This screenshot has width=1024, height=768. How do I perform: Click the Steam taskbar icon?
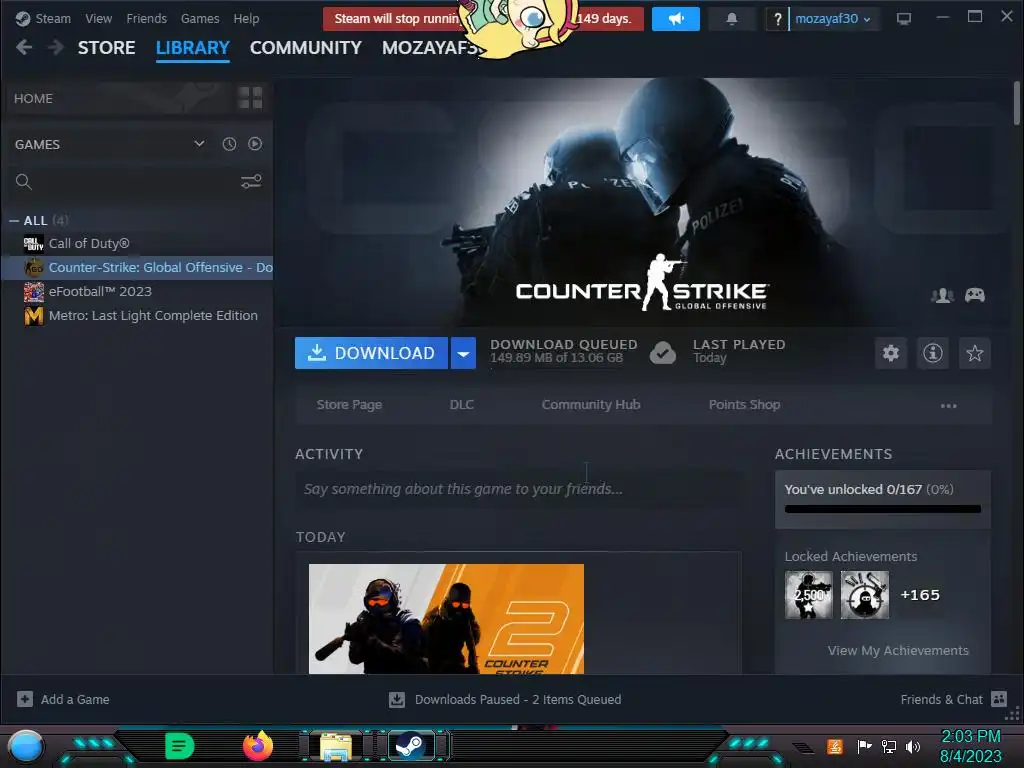[411, 746]
